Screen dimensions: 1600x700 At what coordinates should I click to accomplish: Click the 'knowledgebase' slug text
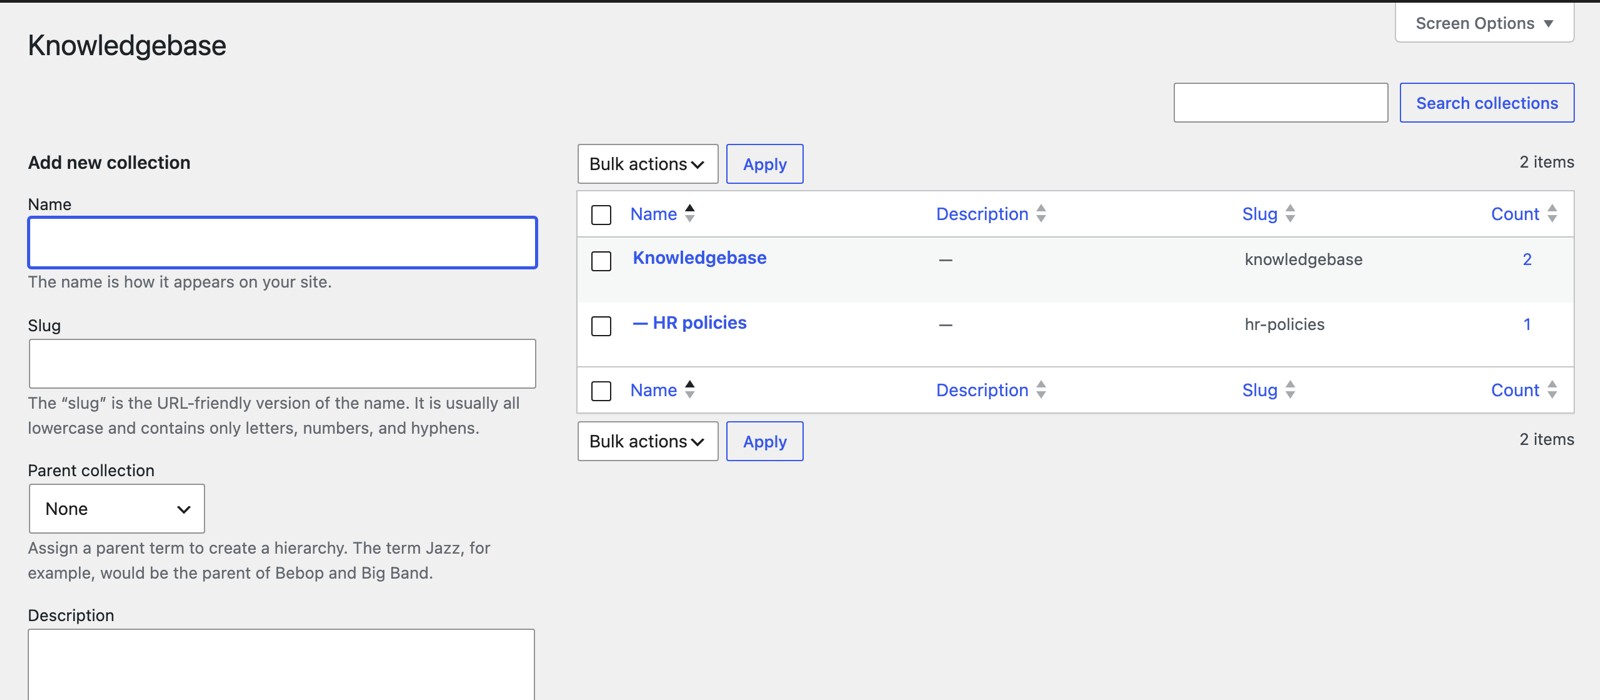tap(1303, 259)
